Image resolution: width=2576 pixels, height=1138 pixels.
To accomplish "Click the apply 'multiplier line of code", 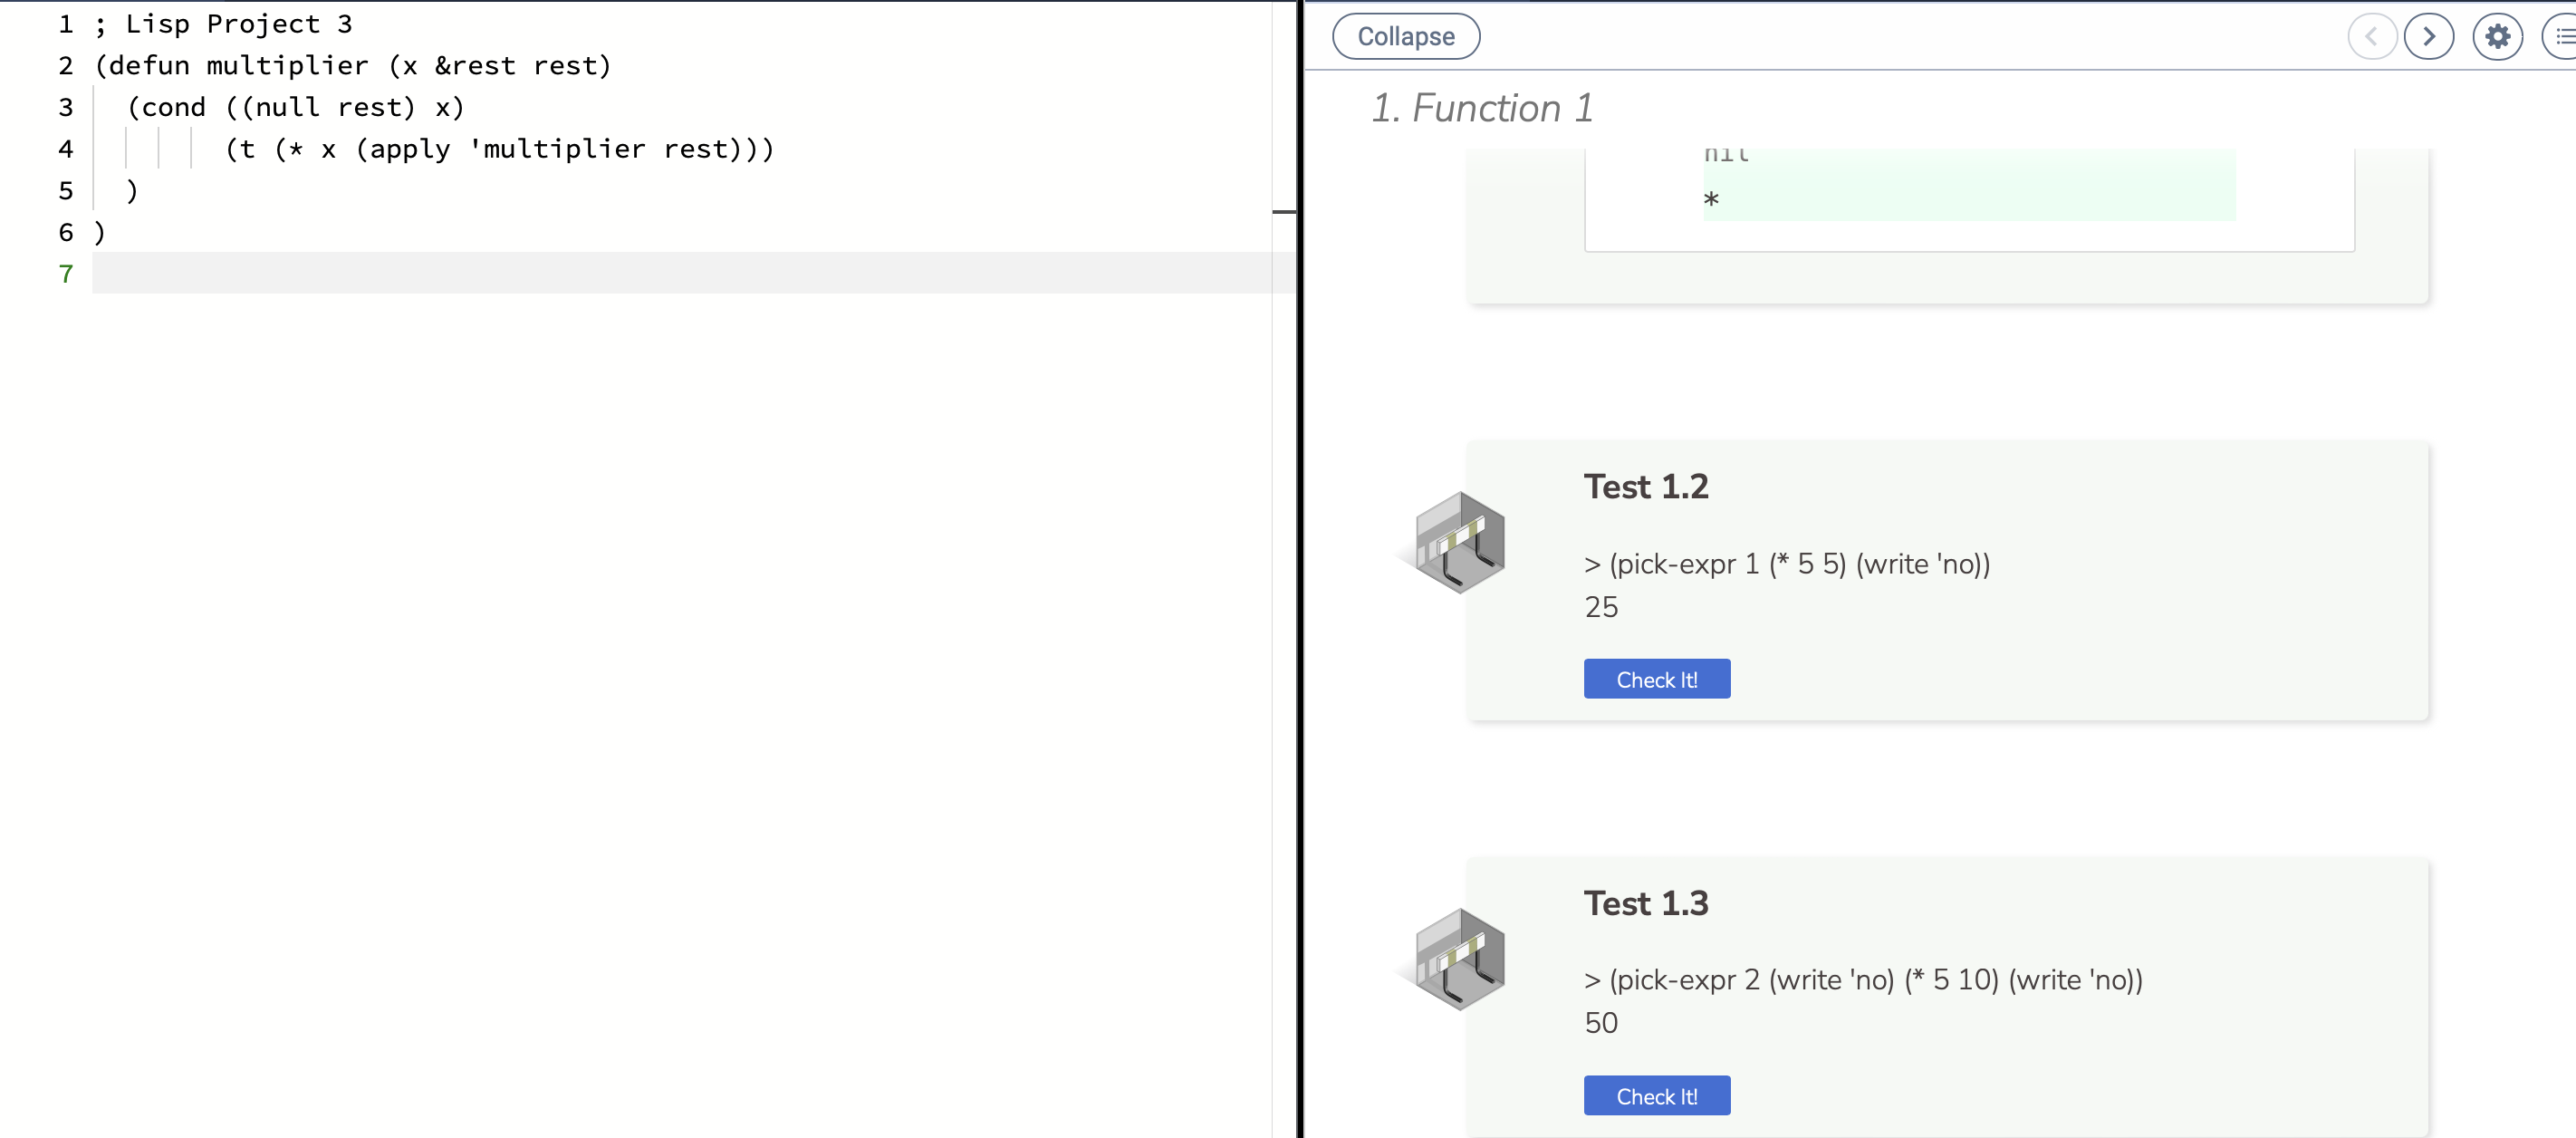I will [x=499, y=149].
